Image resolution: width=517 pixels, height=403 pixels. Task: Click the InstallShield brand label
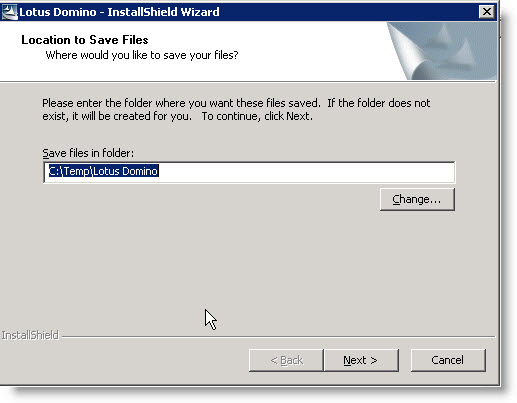point(30,335)
